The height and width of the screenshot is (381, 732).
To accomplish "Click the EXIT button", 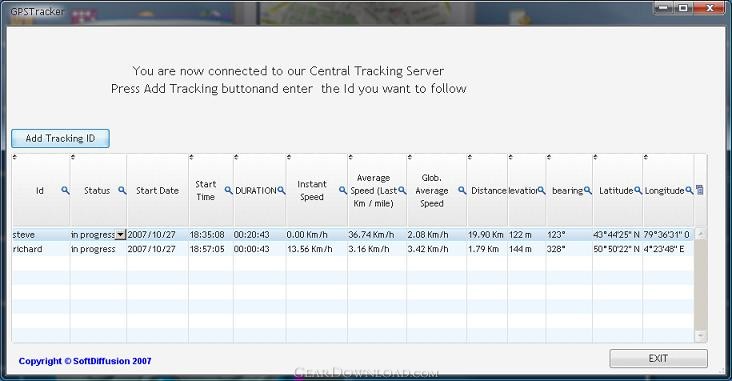I will coord(658,359).
